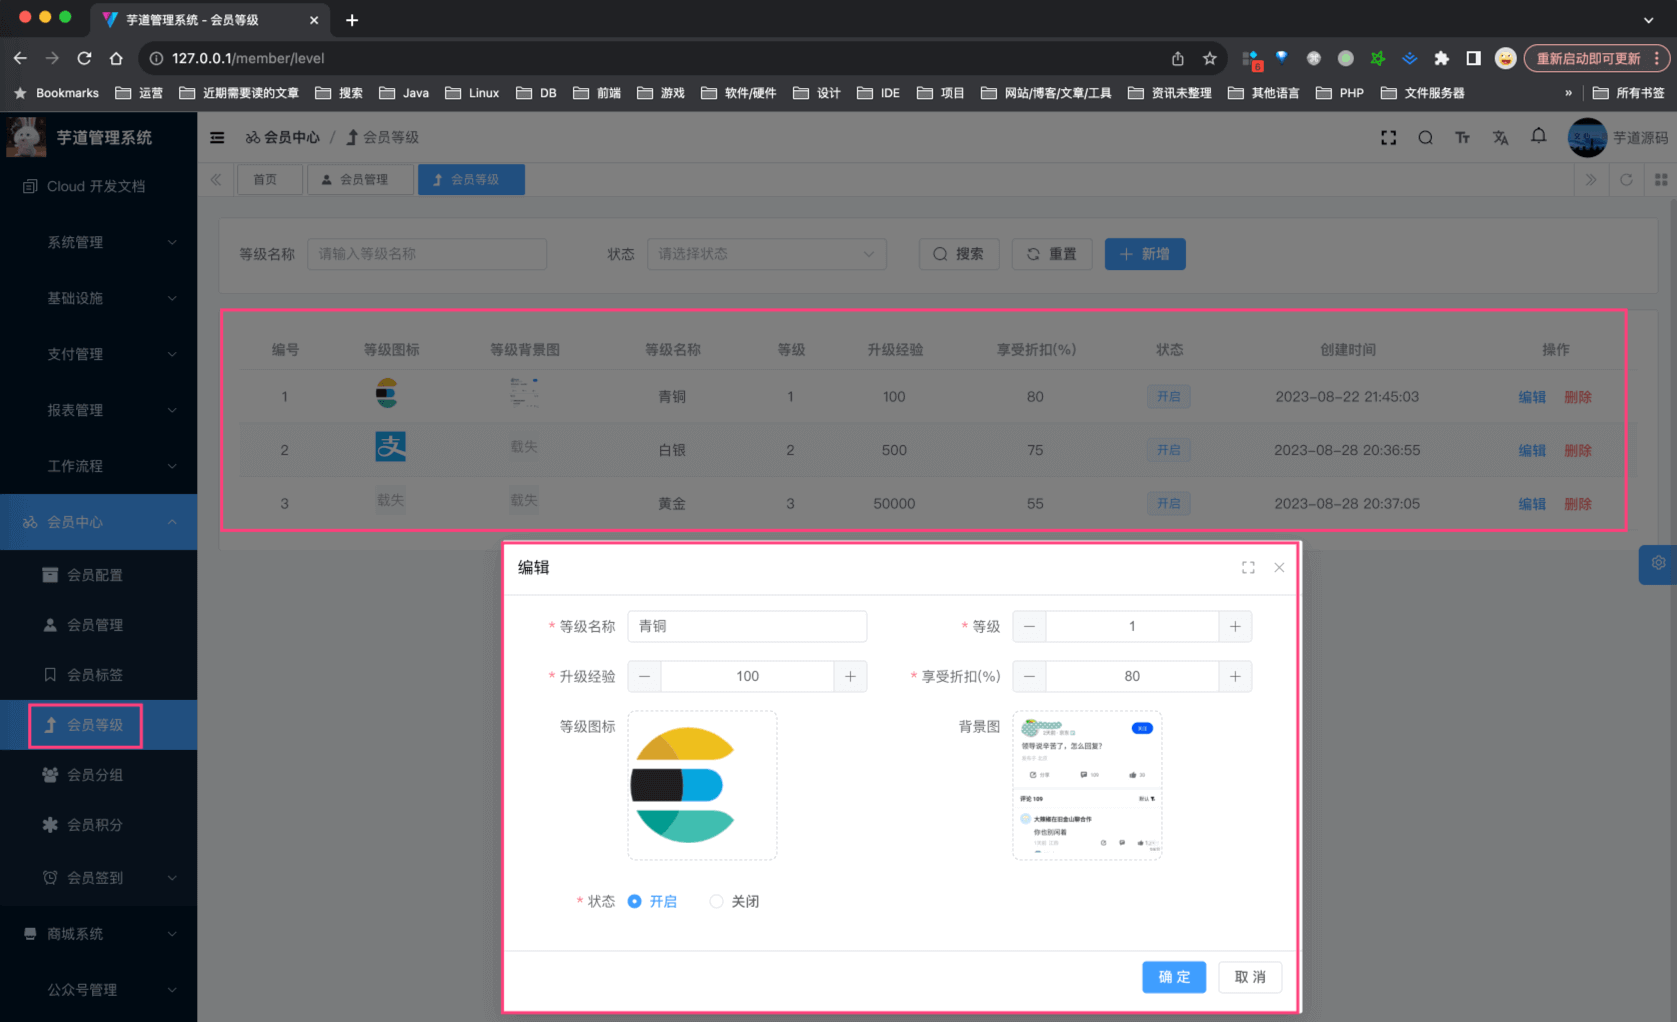Click the font size icon in the header
This screenshot has height=1022, width=1677.
coord(1462,138)
